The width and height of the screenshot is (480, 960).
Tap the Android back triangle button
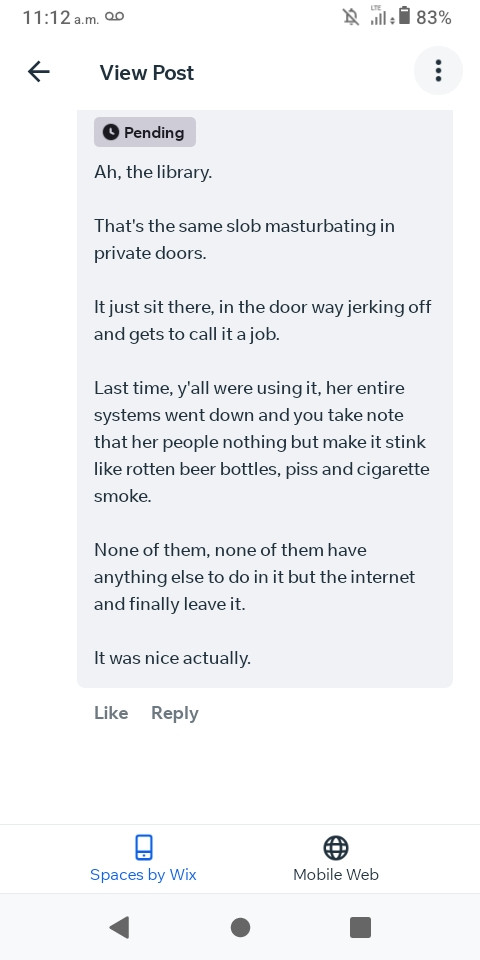click(119, 928)
